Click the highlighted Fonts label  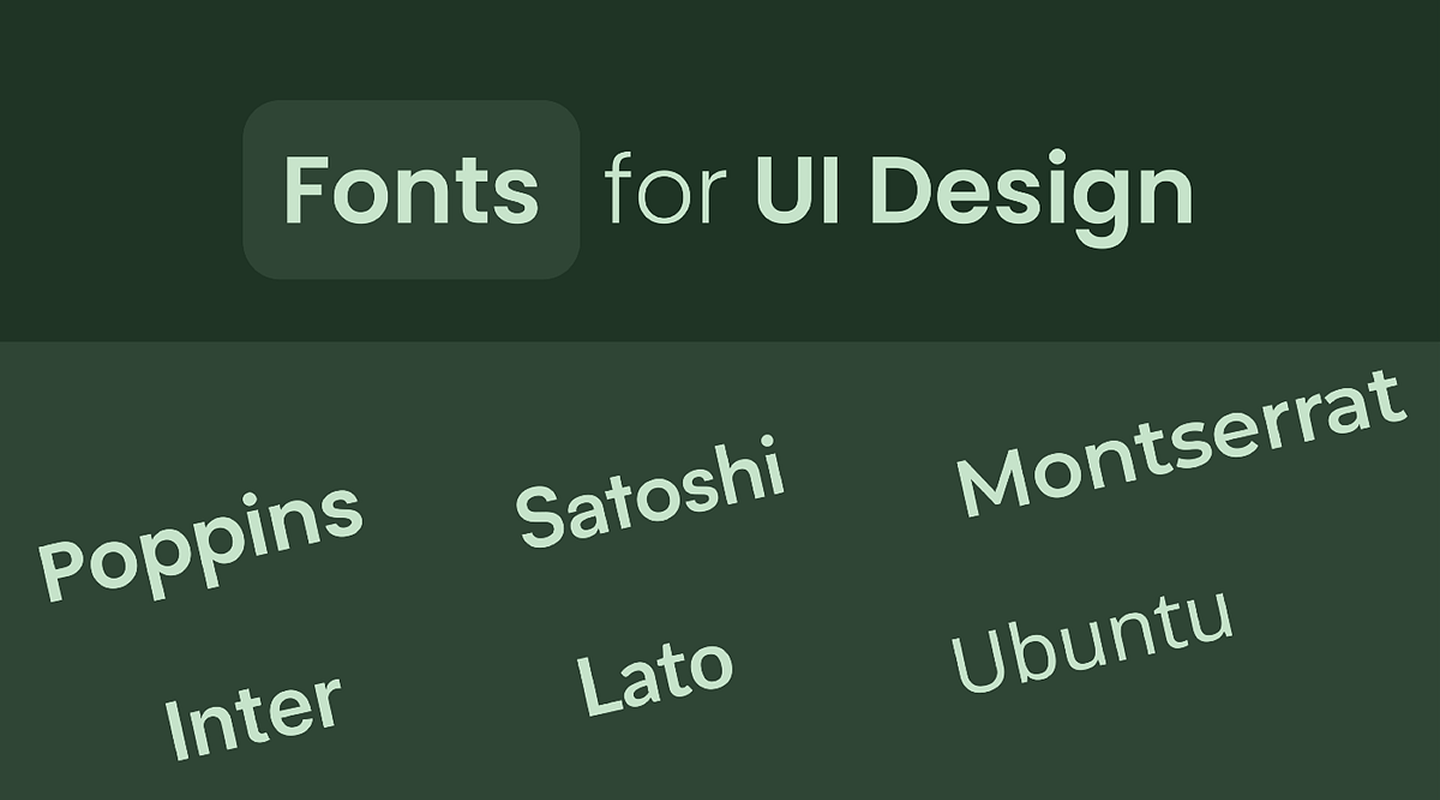point(411,189)
